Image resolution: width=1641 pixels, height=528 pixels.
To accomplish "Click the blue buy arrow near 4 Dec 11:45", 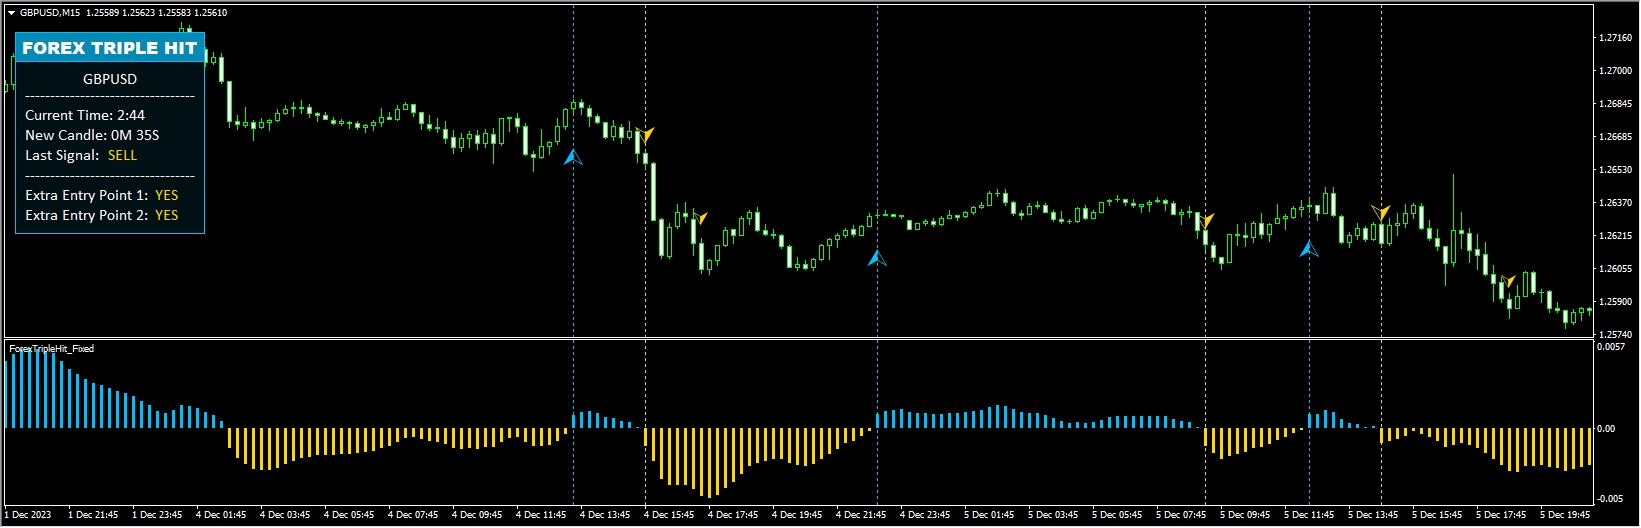I will click(x=573, y=157).
